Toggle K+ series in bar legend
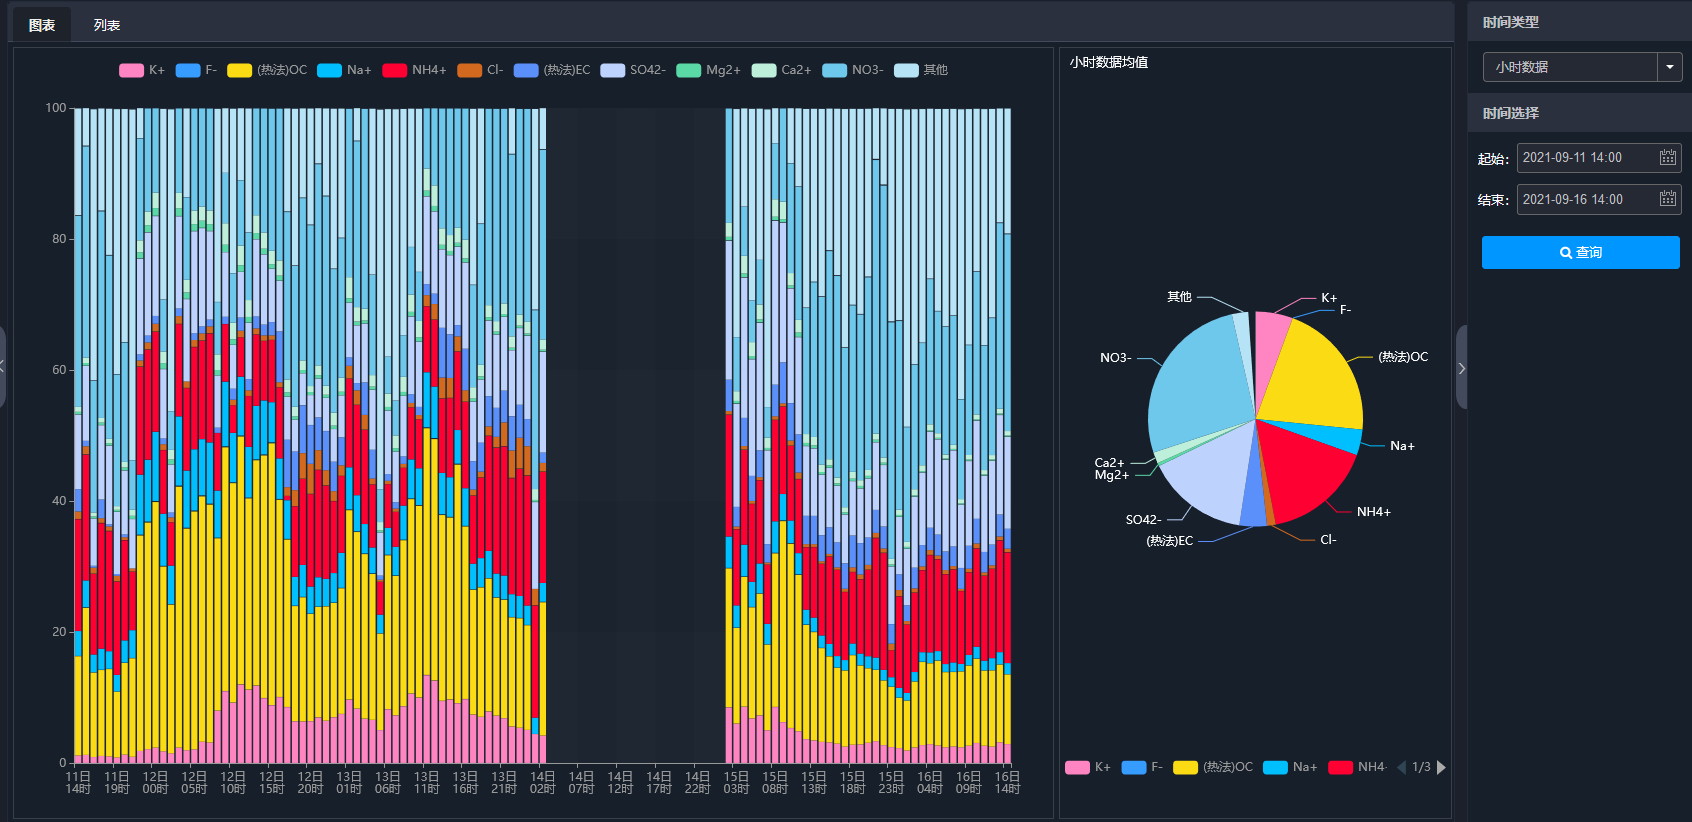 click(x=142, y=70)
